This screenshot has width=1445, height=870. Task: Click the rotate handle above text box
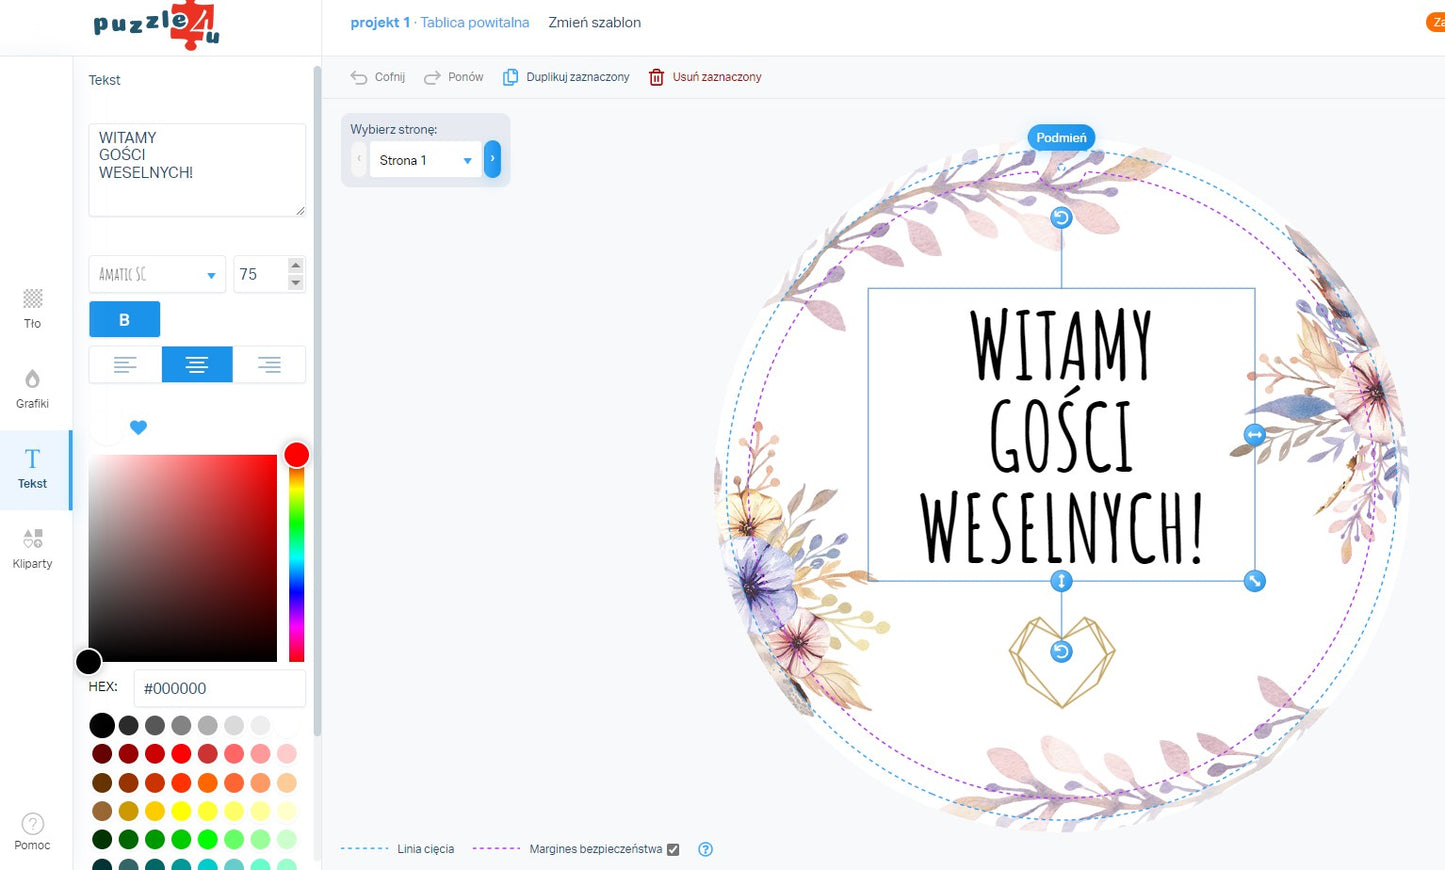pos(1061,218)
